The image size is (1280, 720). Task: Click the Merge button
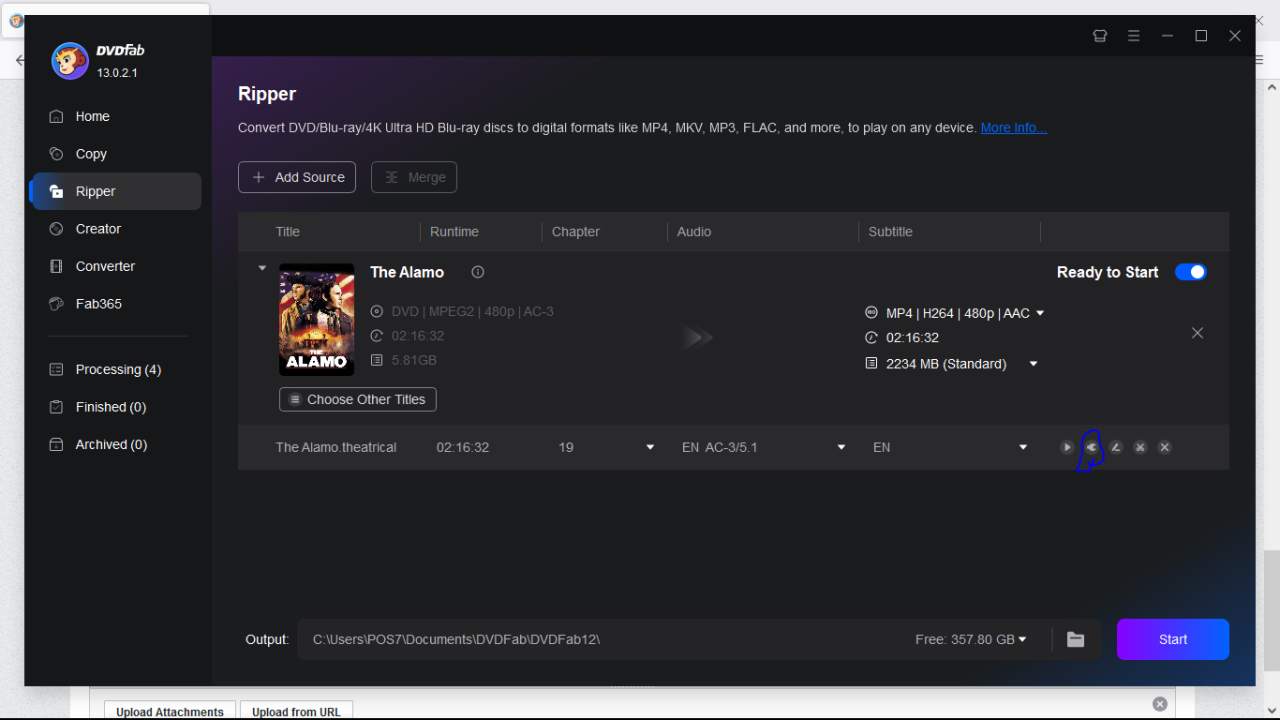[x=414, y=177]
